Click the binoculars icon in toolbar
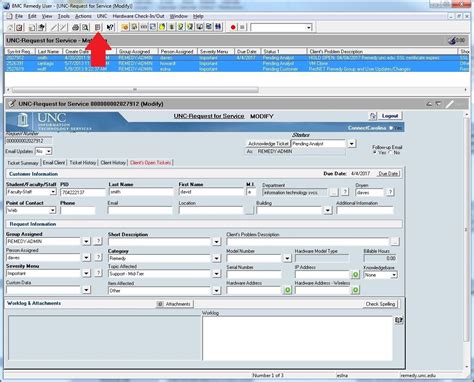This screenshot has width=474, height=382. coord(218,27)
